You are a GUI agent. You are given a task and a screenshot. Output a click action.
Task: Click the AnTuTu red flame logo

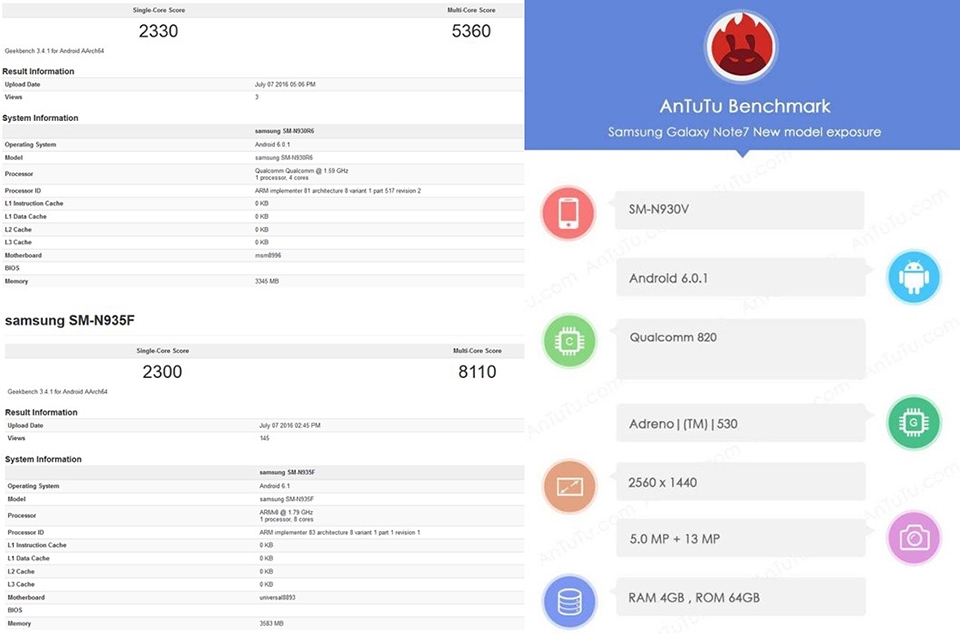pyautogui.click(x=741, y=47)
